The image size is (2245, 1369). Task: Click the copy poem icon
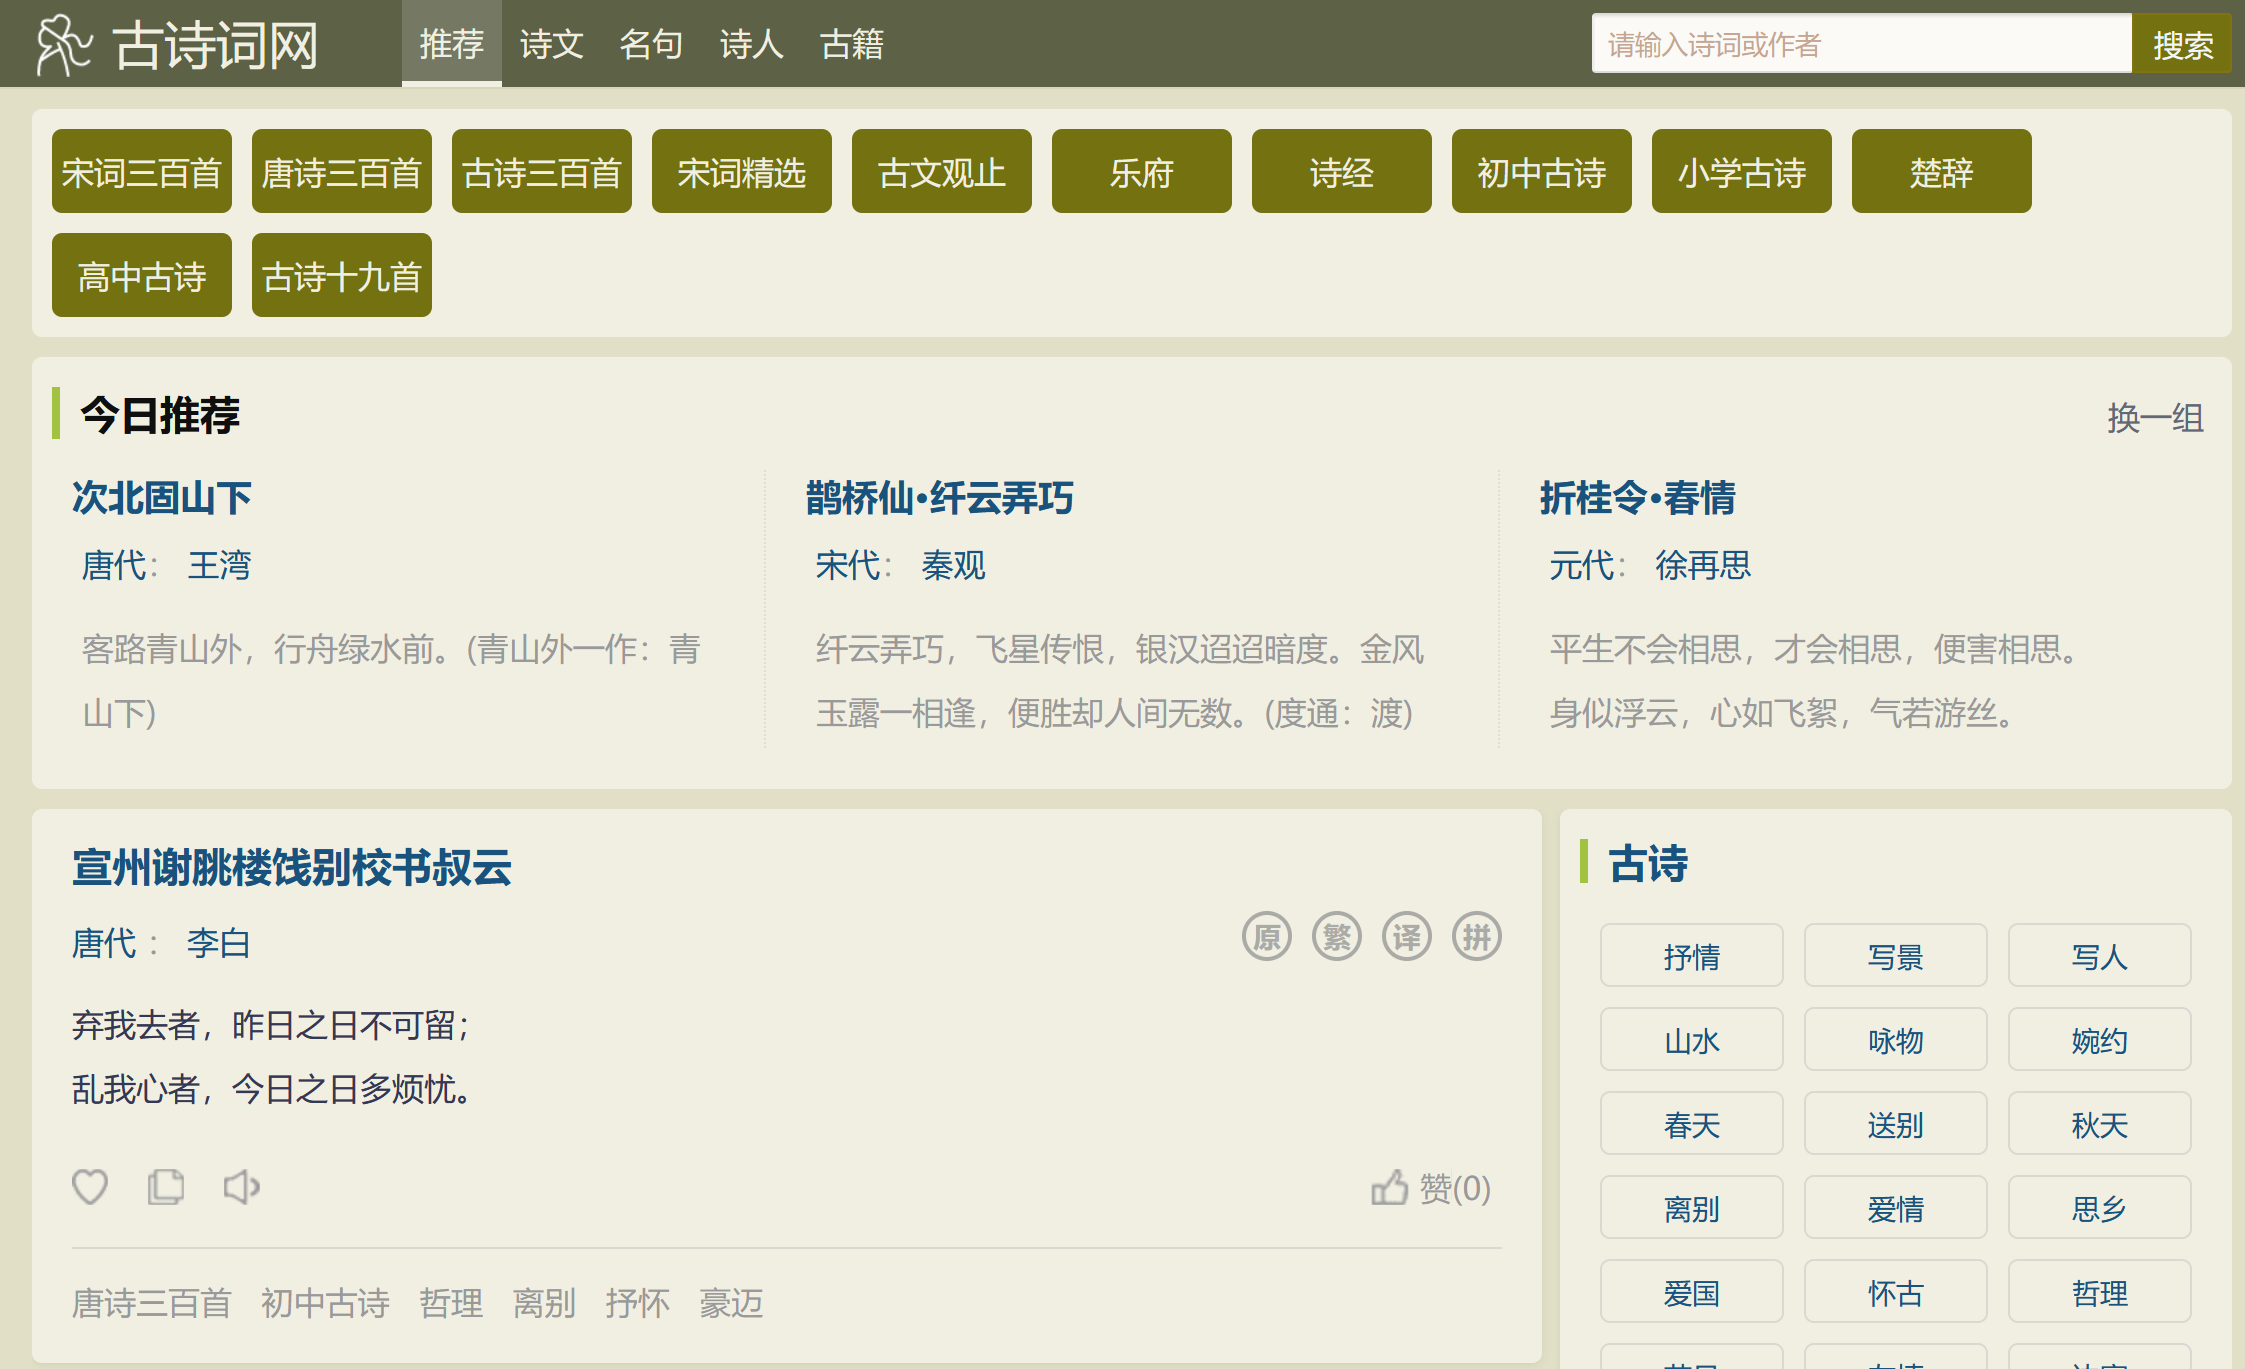pyautogui.click(x=166, y=1187)
